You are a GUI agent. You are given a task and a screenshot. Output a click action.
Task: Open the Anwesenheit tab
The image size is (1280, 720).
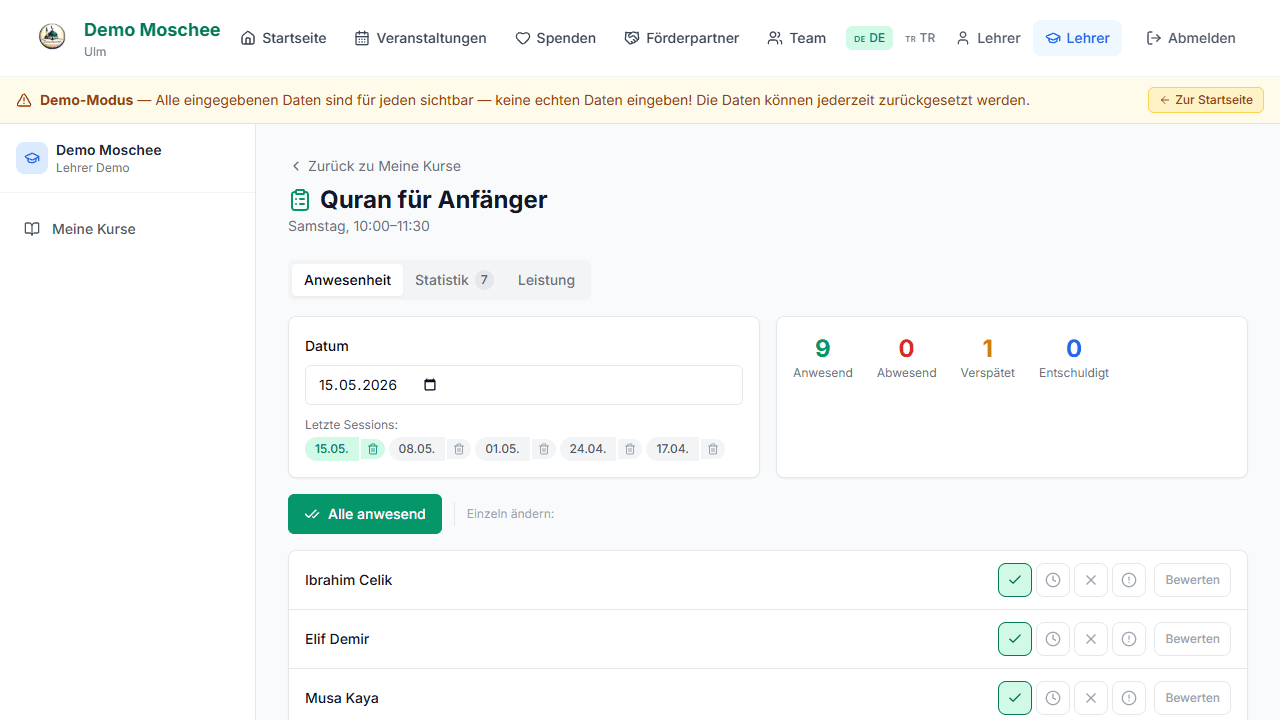point(347,280)
